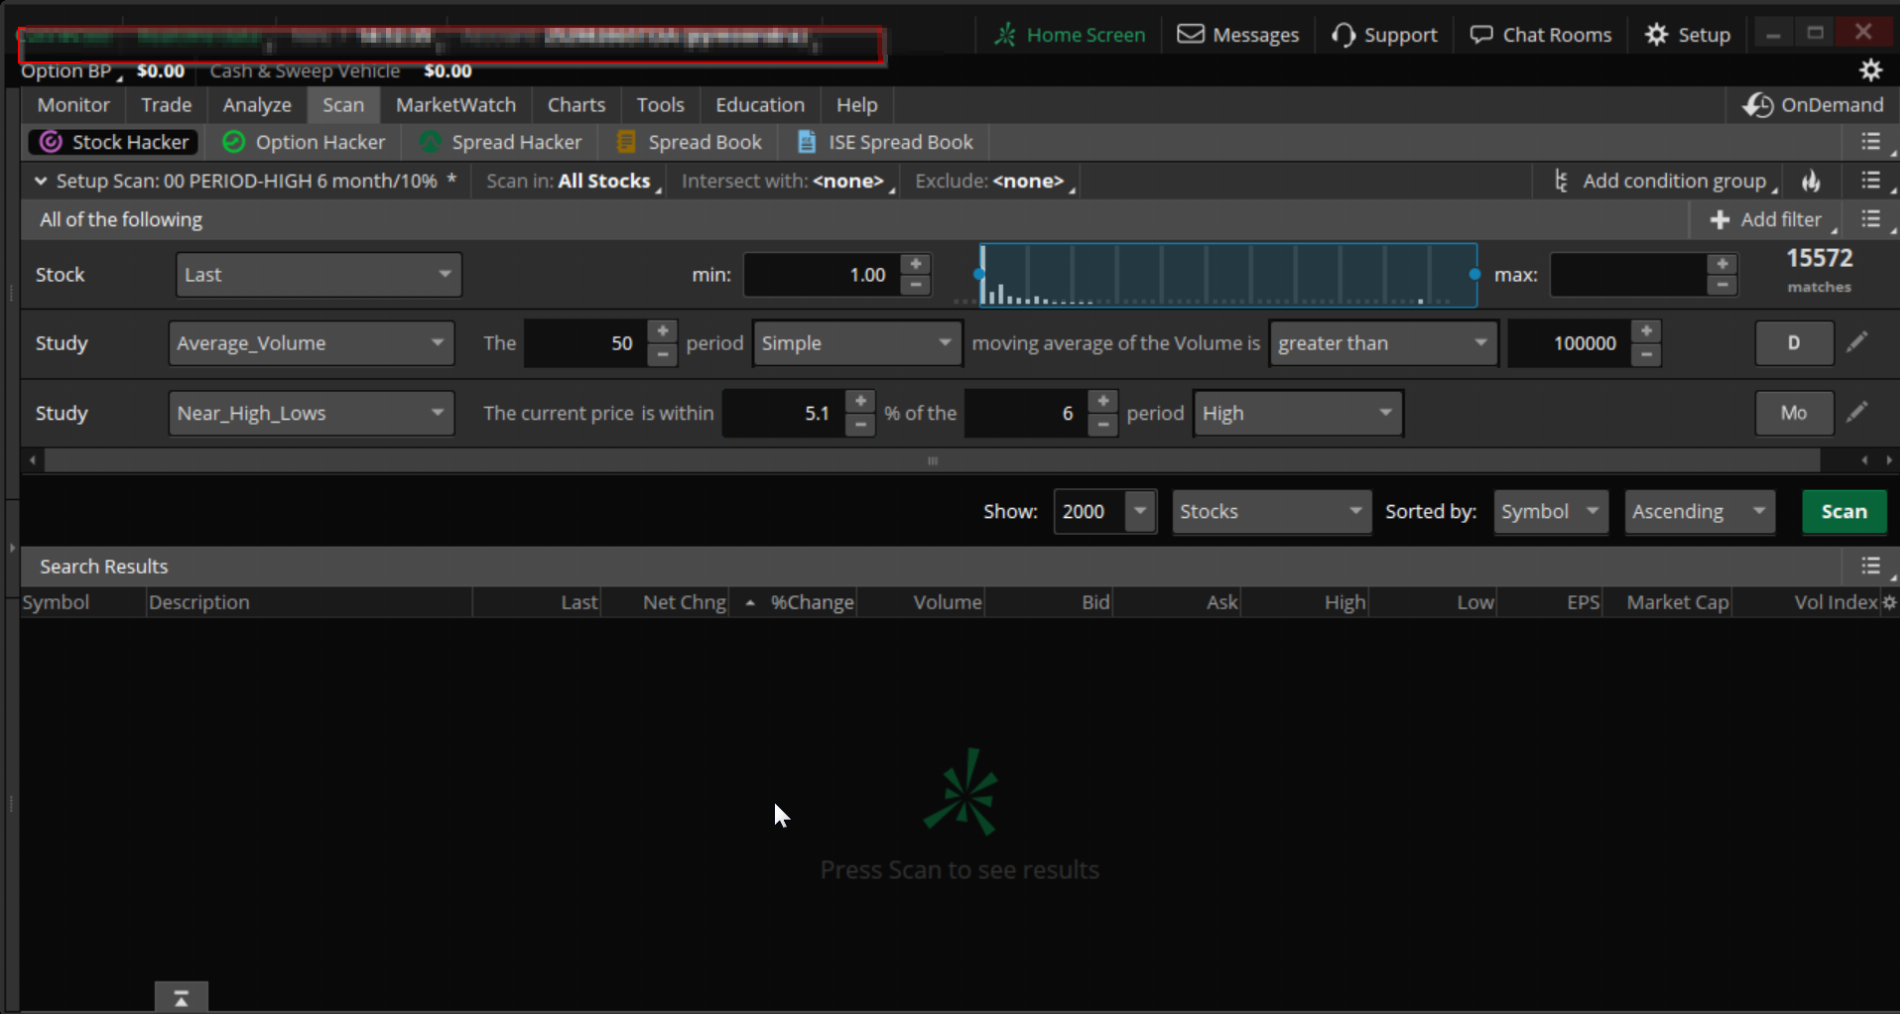Click the min value field 1.00
The height and width of the screenshot is (1014, 1900).
[821, 275]
